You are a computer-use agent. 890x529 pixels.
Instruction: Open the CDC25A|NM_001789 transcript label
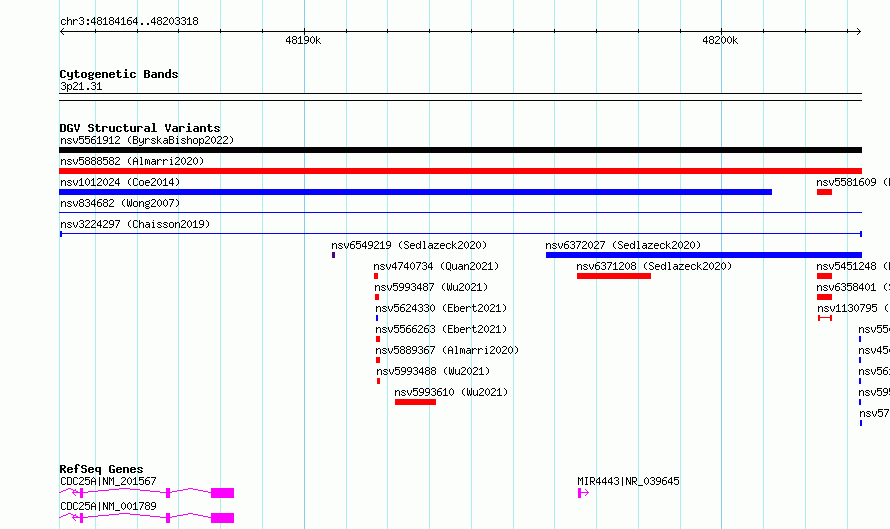click(108, 506)
